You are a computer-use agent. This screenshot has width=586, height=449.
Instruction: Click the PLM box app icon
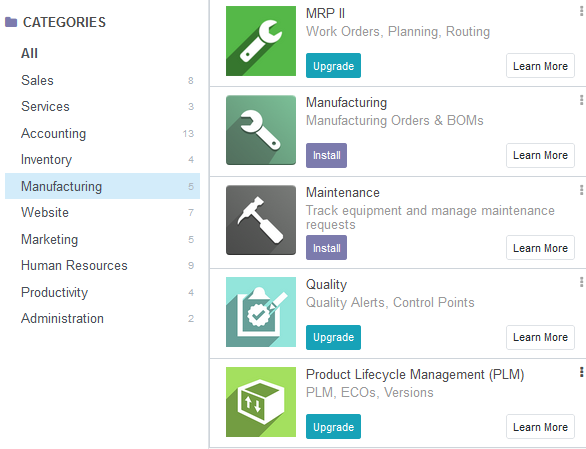261,402
